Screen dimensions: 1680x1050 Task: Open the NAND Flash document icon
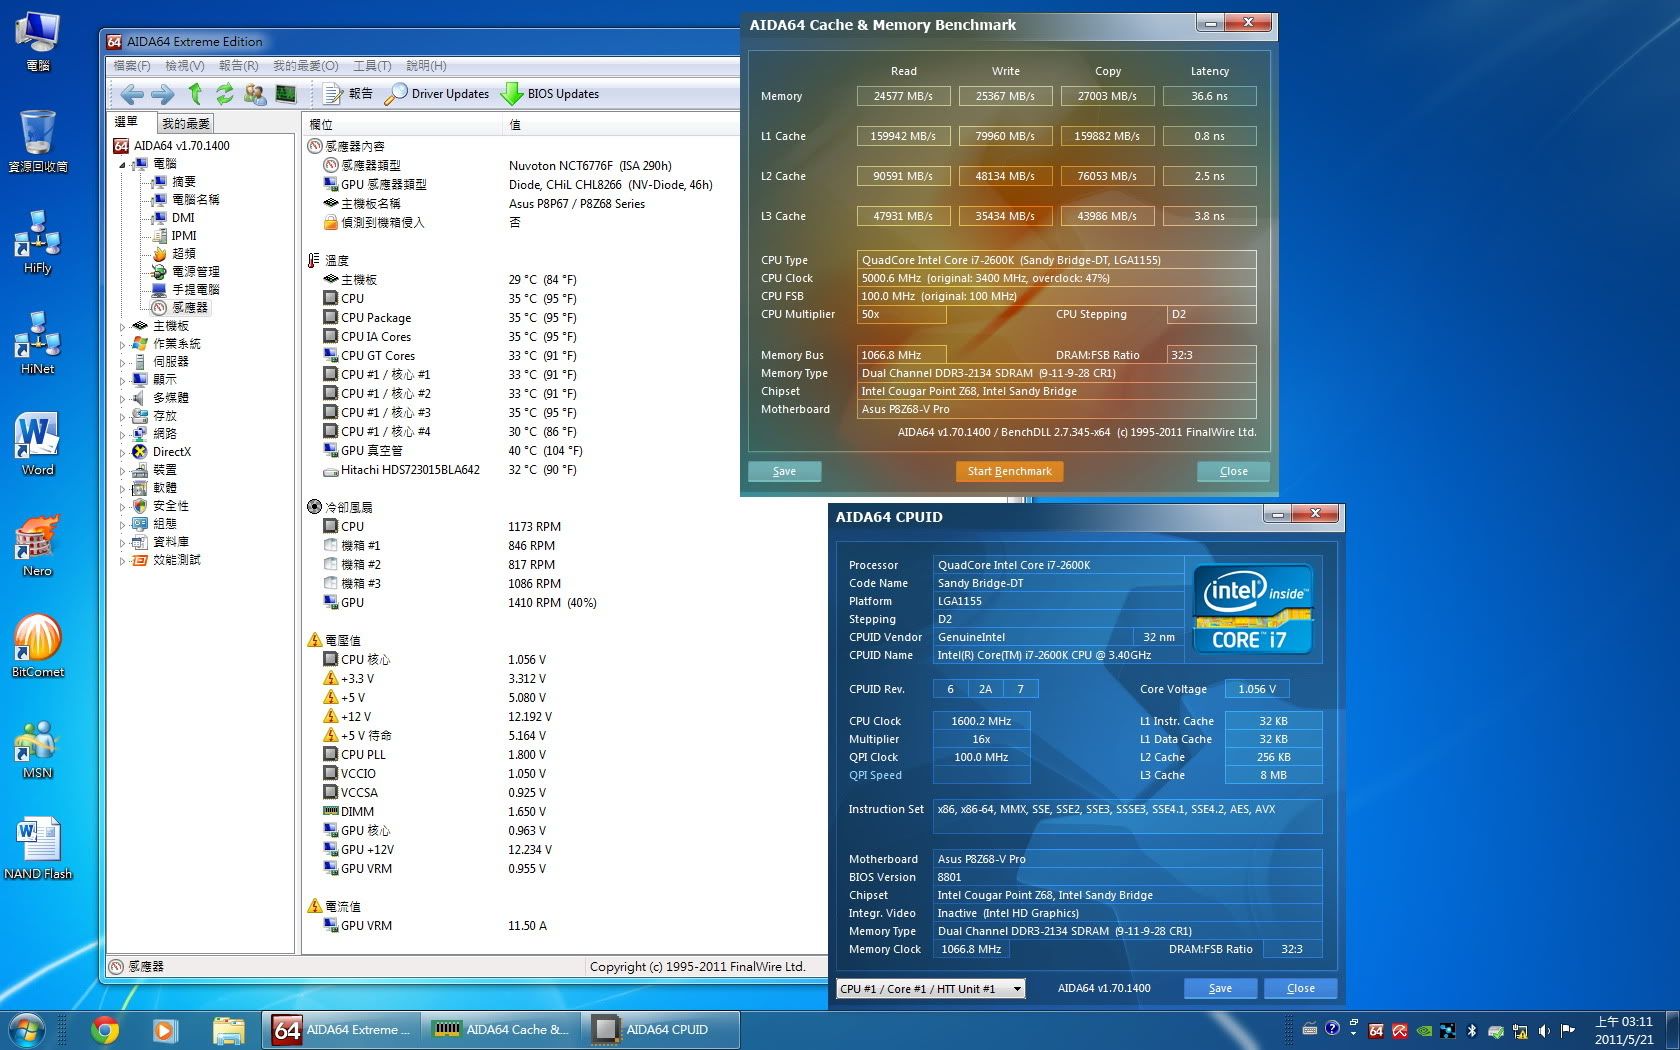coord(38,848)
